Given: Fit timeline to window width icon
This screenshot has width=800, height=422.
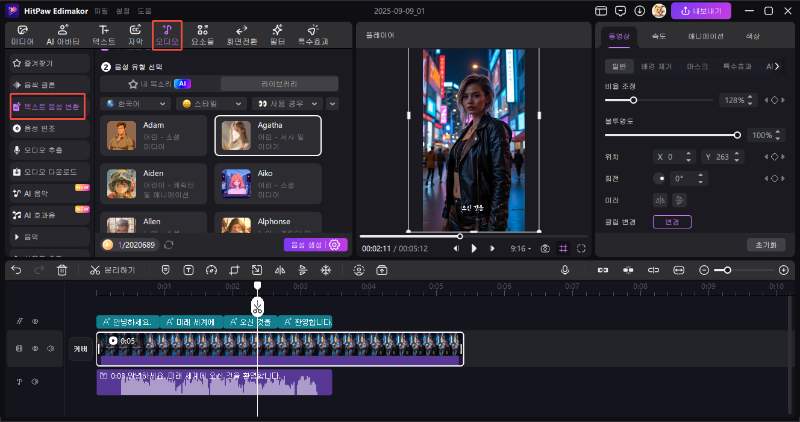Looking at the screenshot, I should pos(679,270).
